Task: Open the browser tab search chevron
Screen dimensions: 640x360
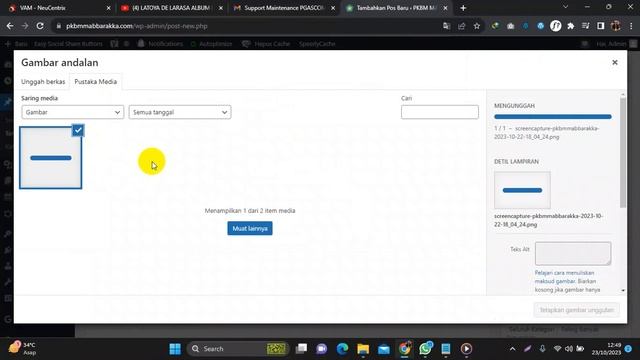Action: (x=565, y=7)
